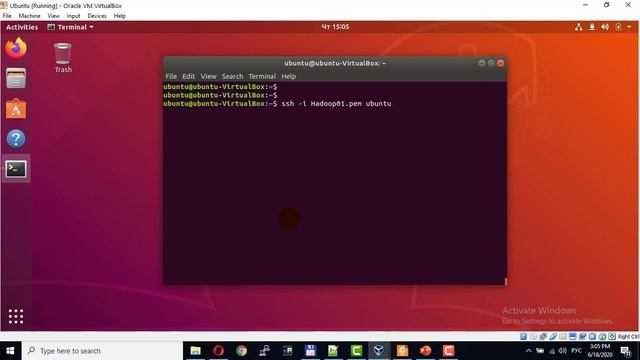Open VirtualBox File menu

click(x=7, y=16)
